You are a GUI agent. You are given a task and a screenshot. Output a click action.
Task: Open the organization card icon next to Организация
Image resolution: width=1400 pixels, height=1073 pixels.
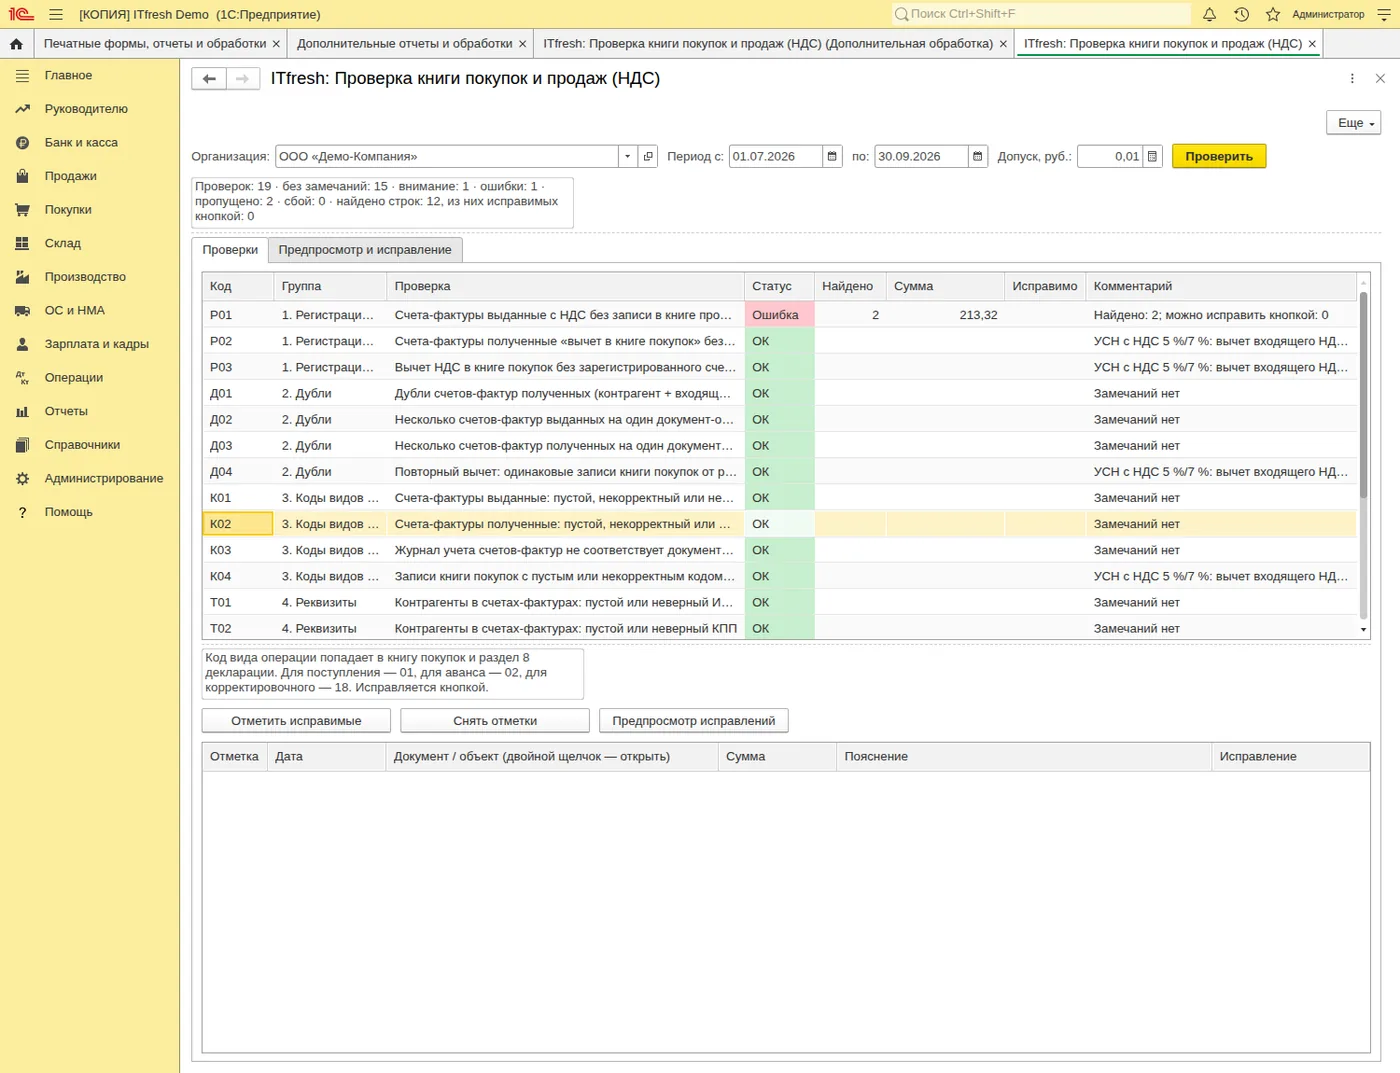648,156
